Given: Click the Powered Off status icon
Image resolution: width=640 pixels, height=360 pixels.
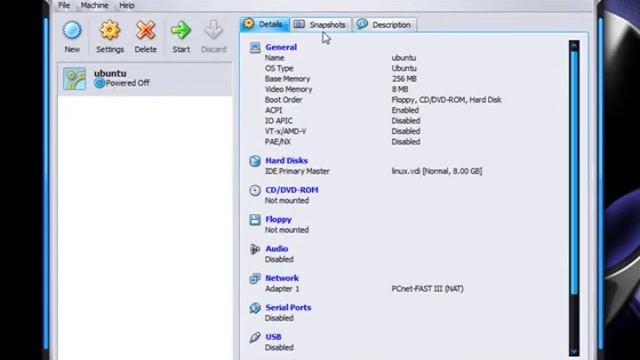Looking at the screenshot, I should click(99, 83).
